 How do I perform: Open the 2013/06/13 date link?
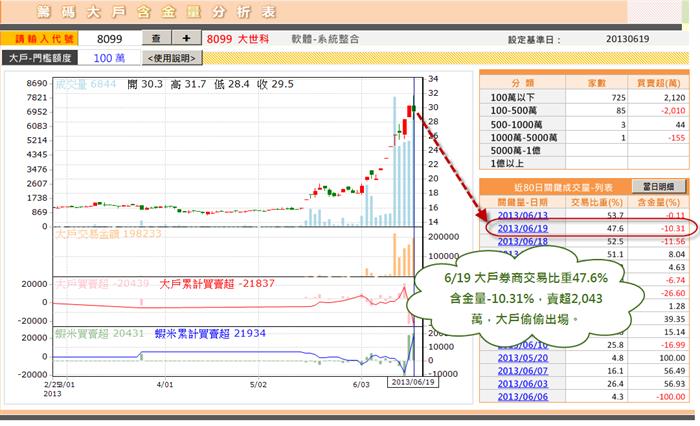[x=522, y=215]
